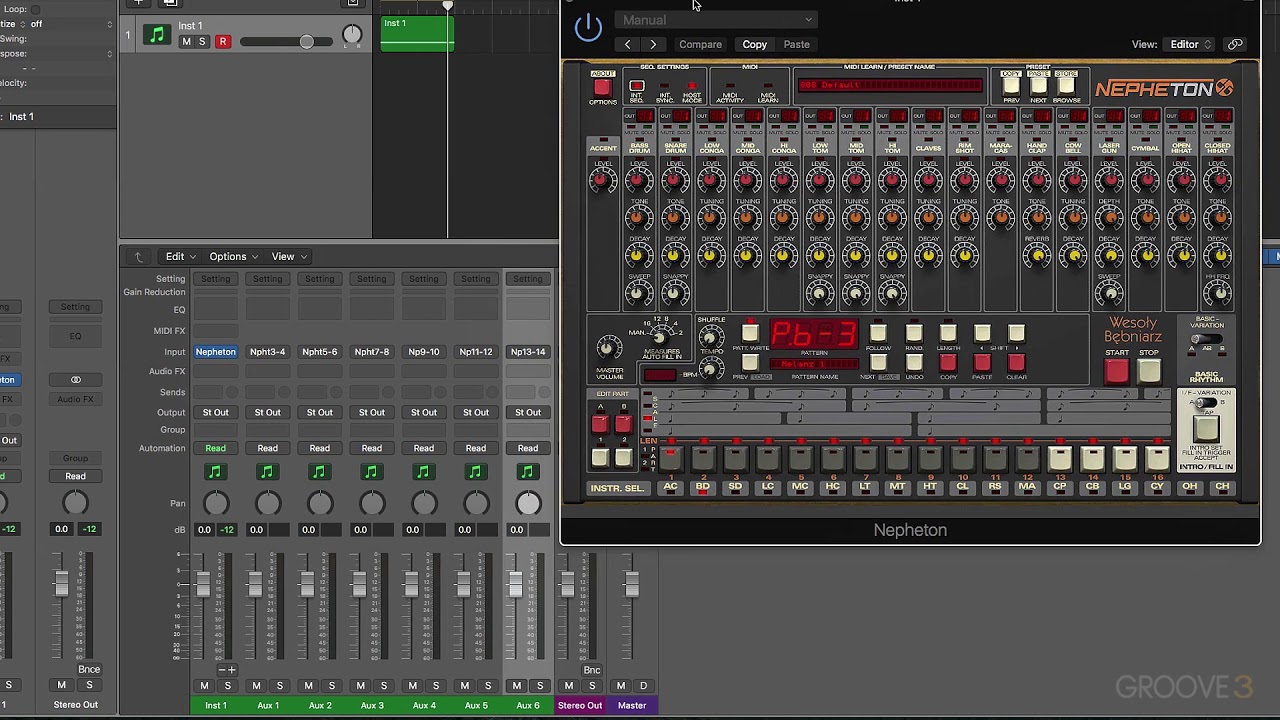Click the plugin link chain icon
The width and height of the screenshot is (1280, 720).
1235,44
